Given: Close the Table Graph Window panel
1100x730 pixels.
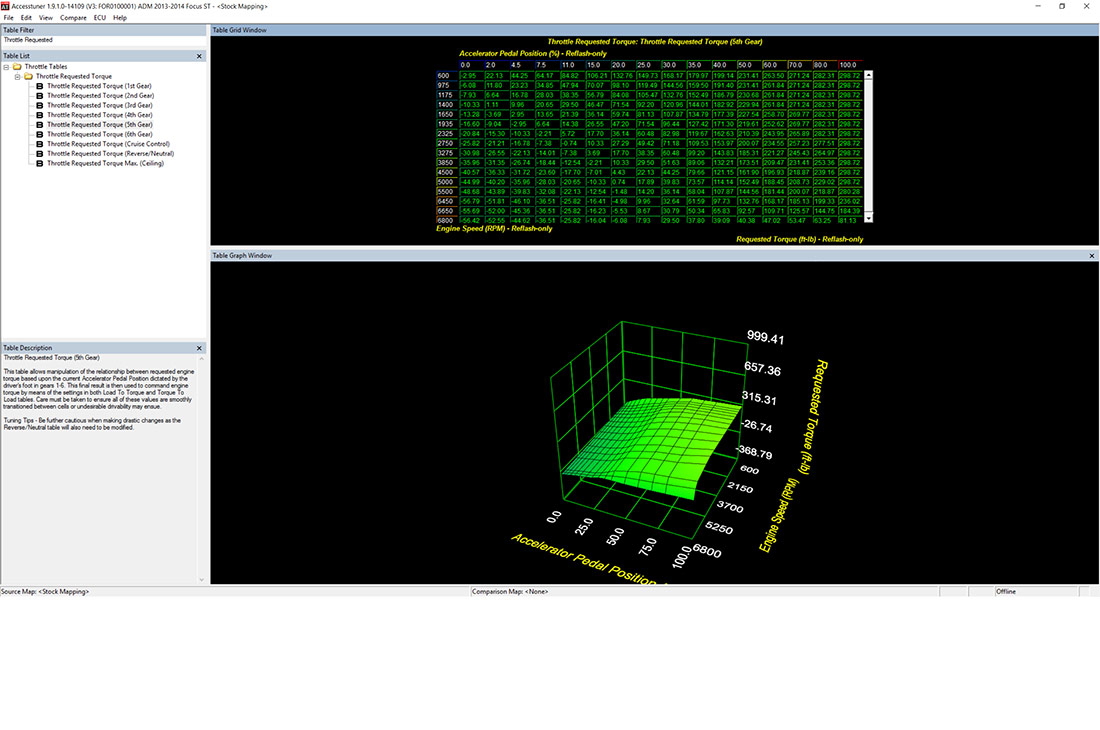Looking at the screenshot, I should click(1092, 256).
